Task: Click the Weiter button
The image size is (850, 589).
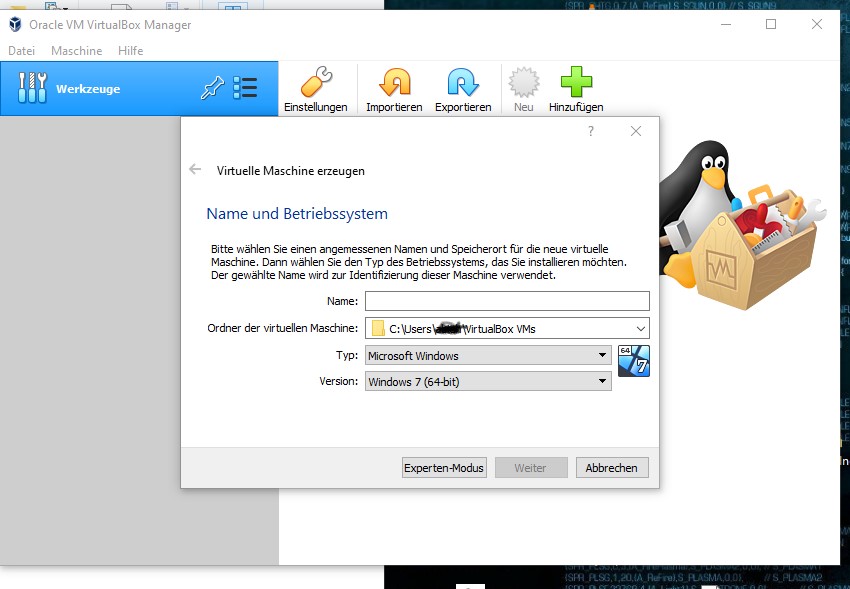Action: [530, 468]
